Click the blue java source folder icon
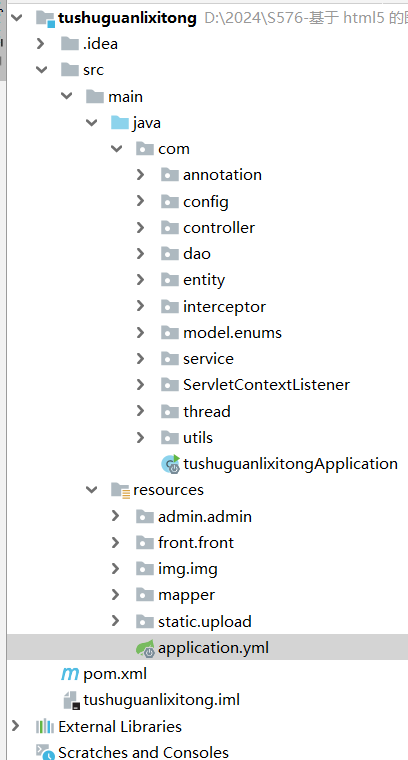 point(120,123)
